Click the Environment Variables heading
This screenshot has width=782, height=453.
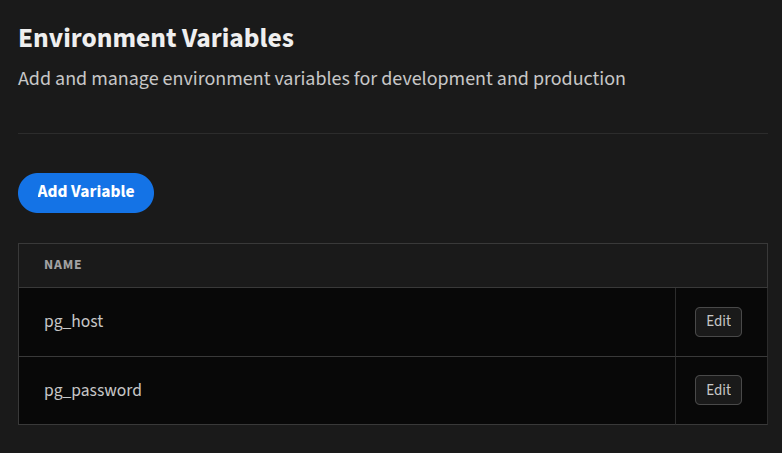(x=156, y=39)
